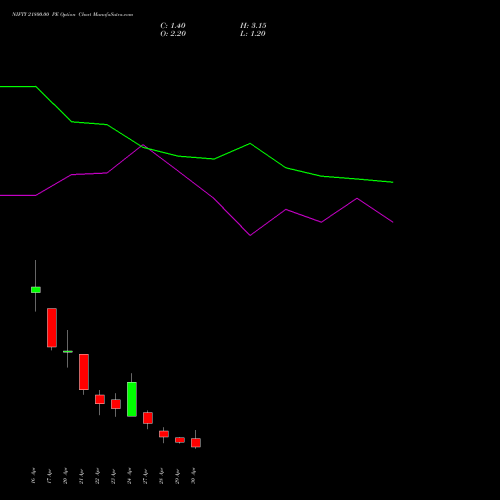Click the green candle for 16 Apr
Image resolution: width=500 pixels, height=500 pixels.
36,290
